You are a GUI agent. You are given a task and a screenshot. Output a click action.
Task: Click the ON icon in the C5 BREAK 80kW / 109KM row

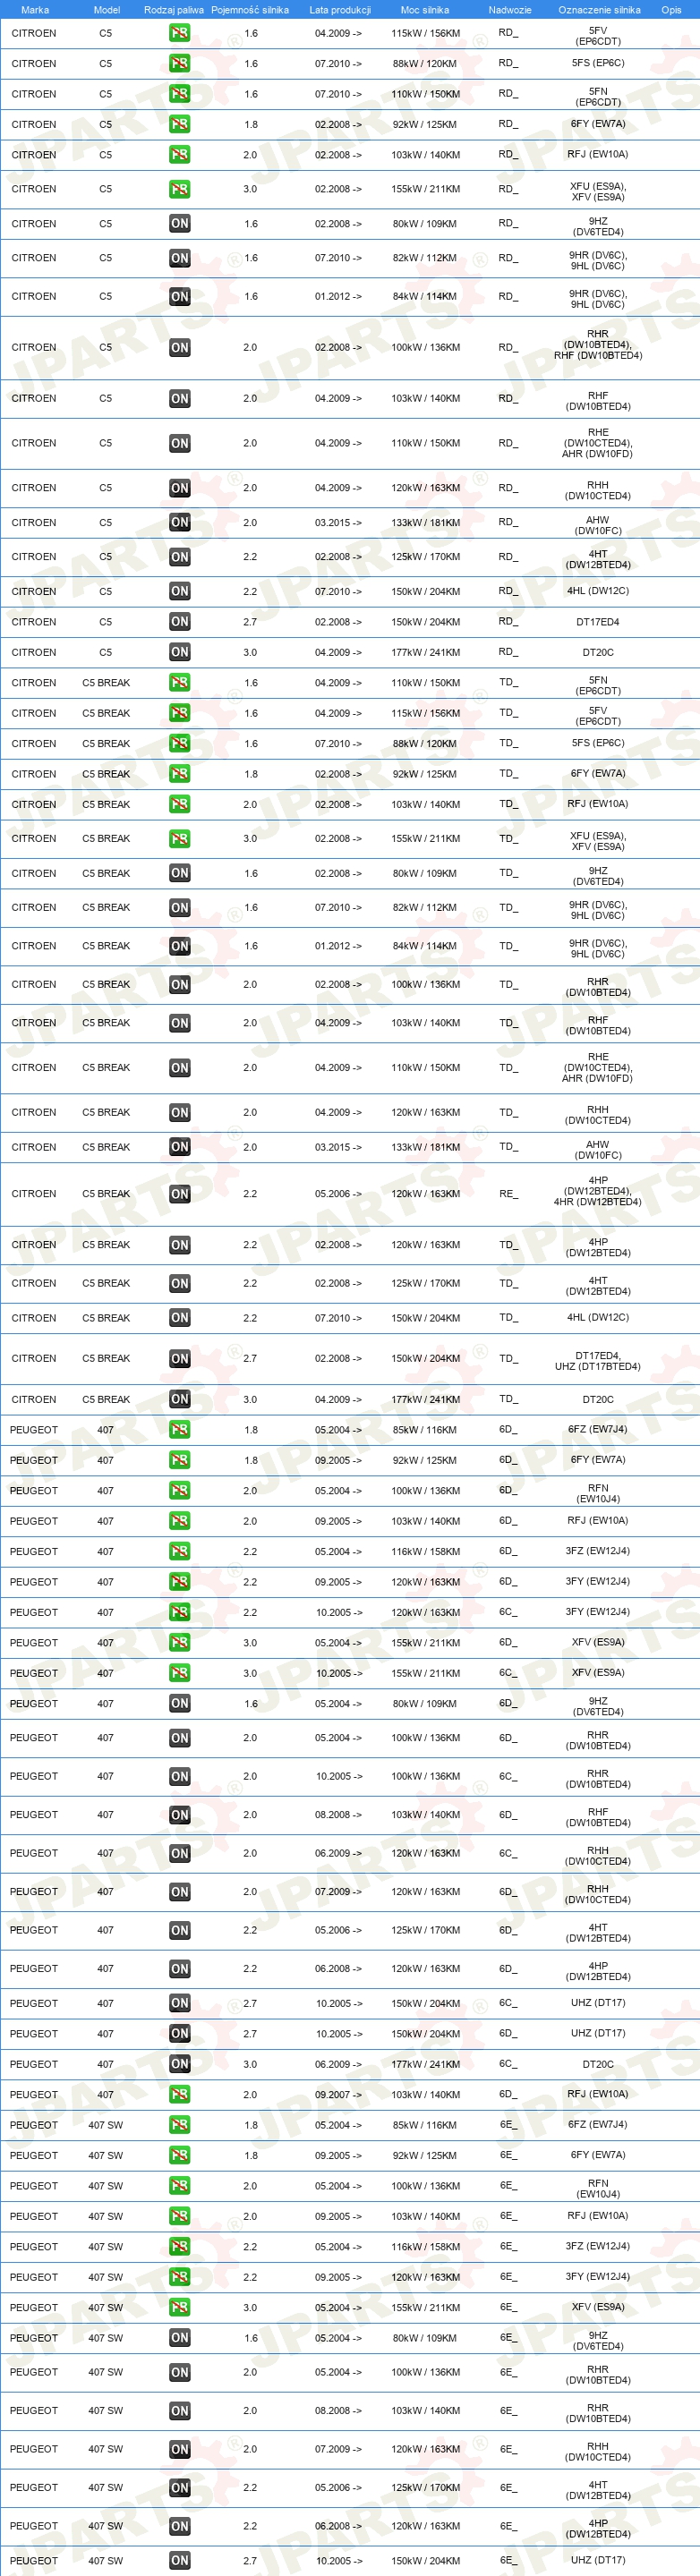click(x=179, y=873)
